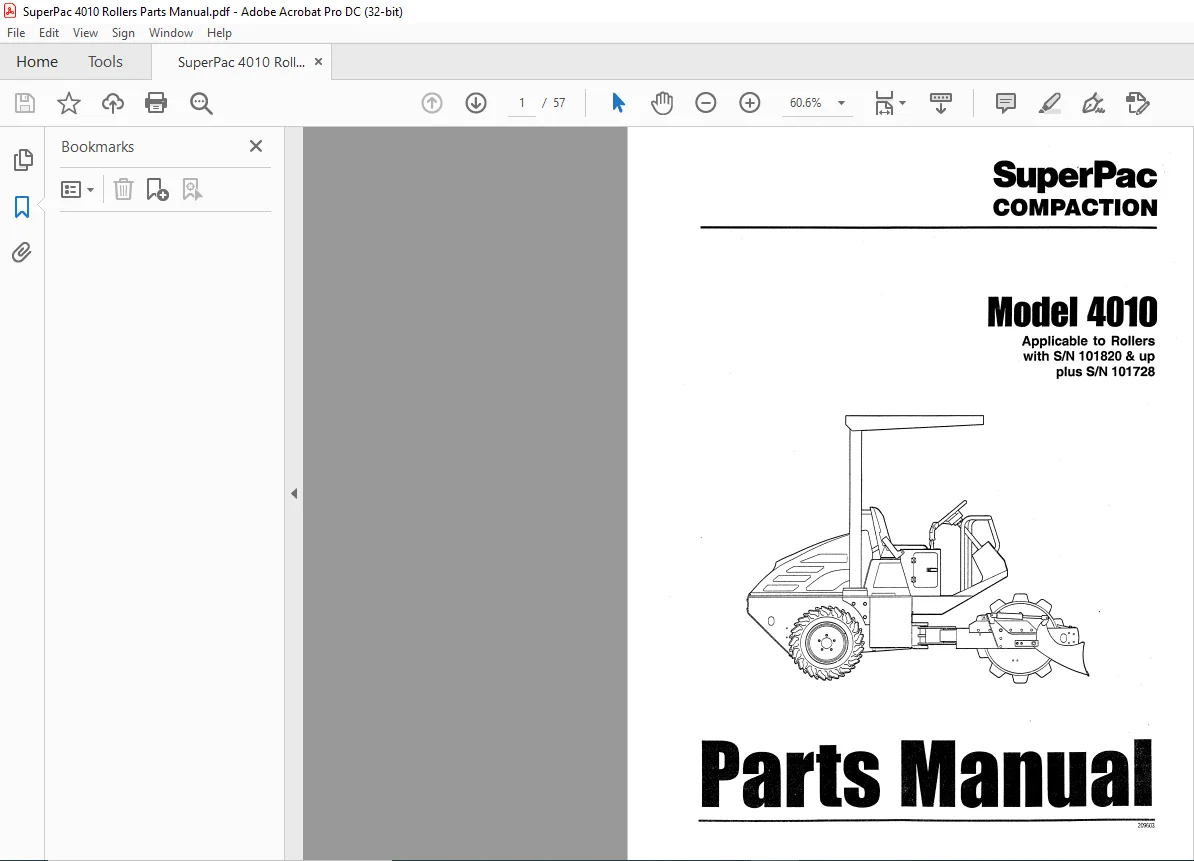Open the Window menu
The height and width of the screenshot is (861, 1194).
(x=171, y=33)
